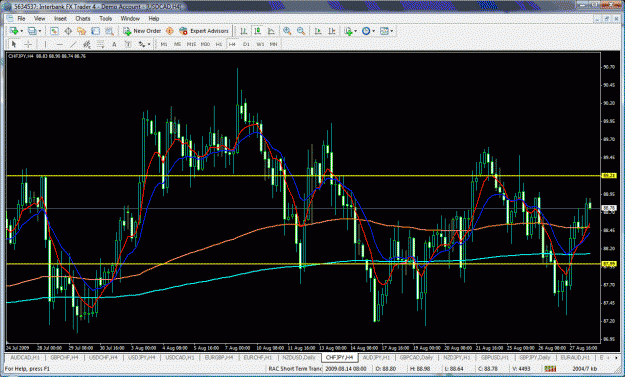625x377 pixels.
Task: Open the Charts menu
Action: (83, 18)
